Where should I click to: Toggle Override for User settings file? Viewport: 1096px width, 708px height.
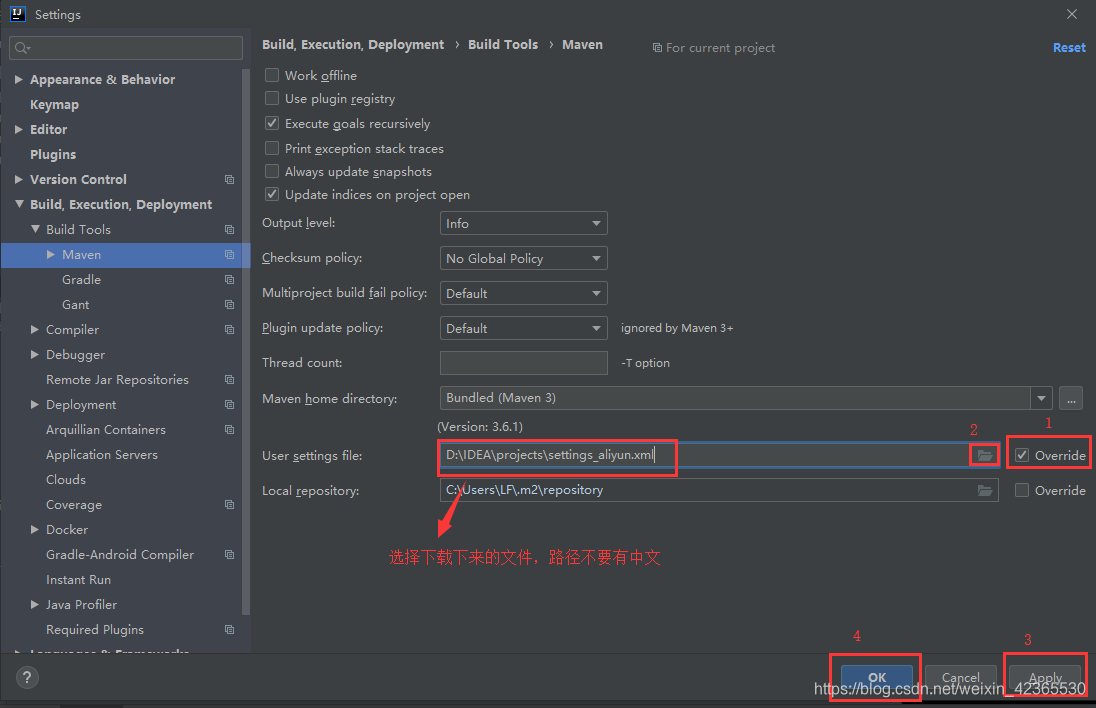point(1022,455)
